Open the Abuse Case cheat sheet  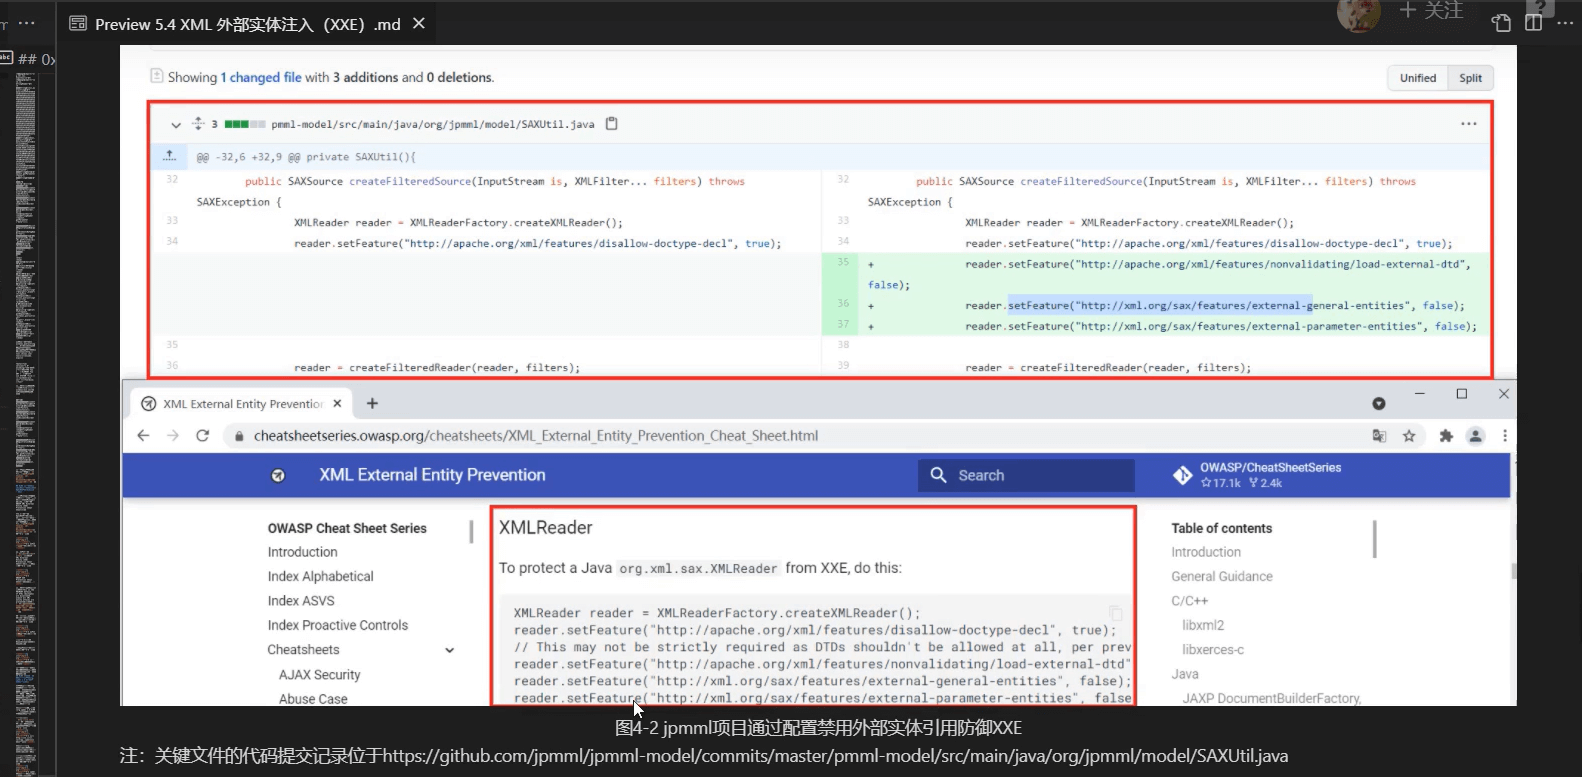coord(313,699)
